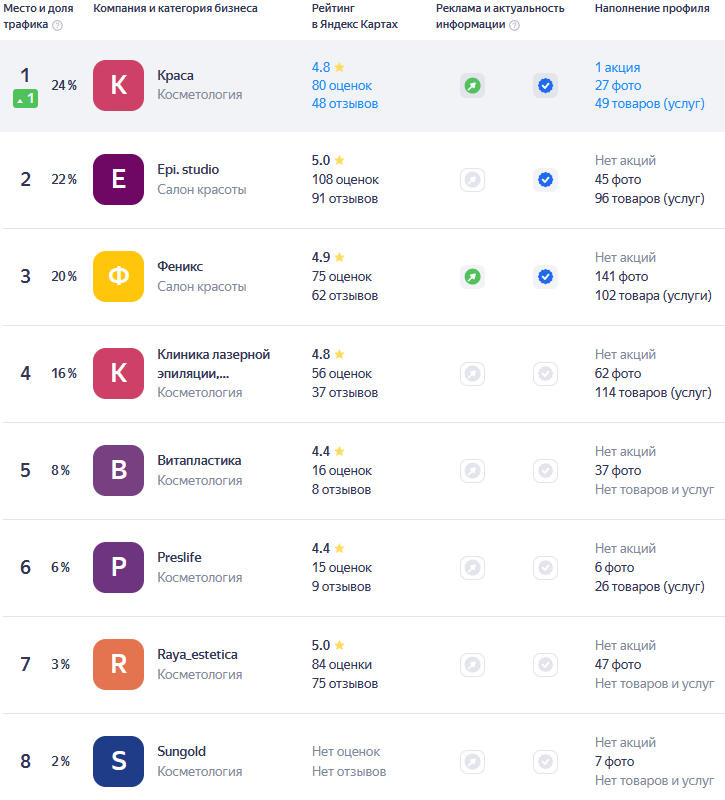The height and width of the screenshot is (800, 725).
Task: Click the Клиника лазерной эпиляции logo
Action: pos(118,373)
